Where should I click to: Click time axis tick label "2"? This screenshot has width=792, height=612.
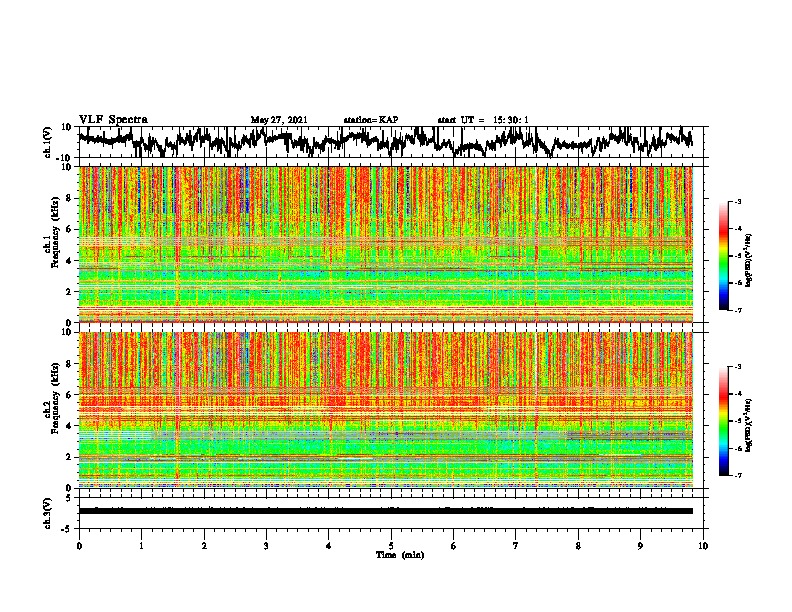coord(204,546)
